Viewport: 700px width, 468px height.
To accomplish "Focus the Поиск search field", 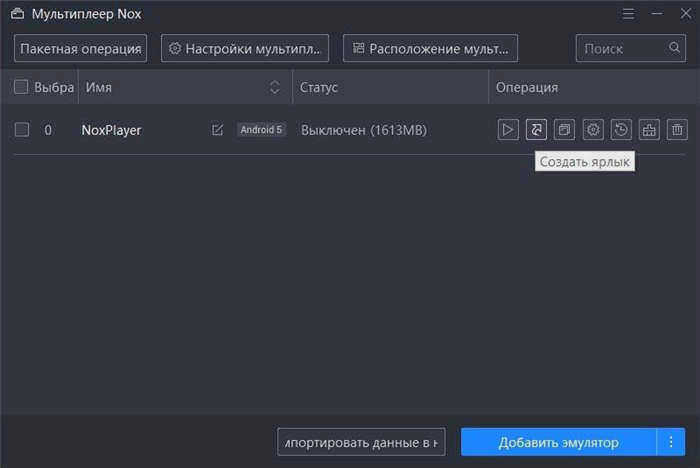I will pos(630,48).
